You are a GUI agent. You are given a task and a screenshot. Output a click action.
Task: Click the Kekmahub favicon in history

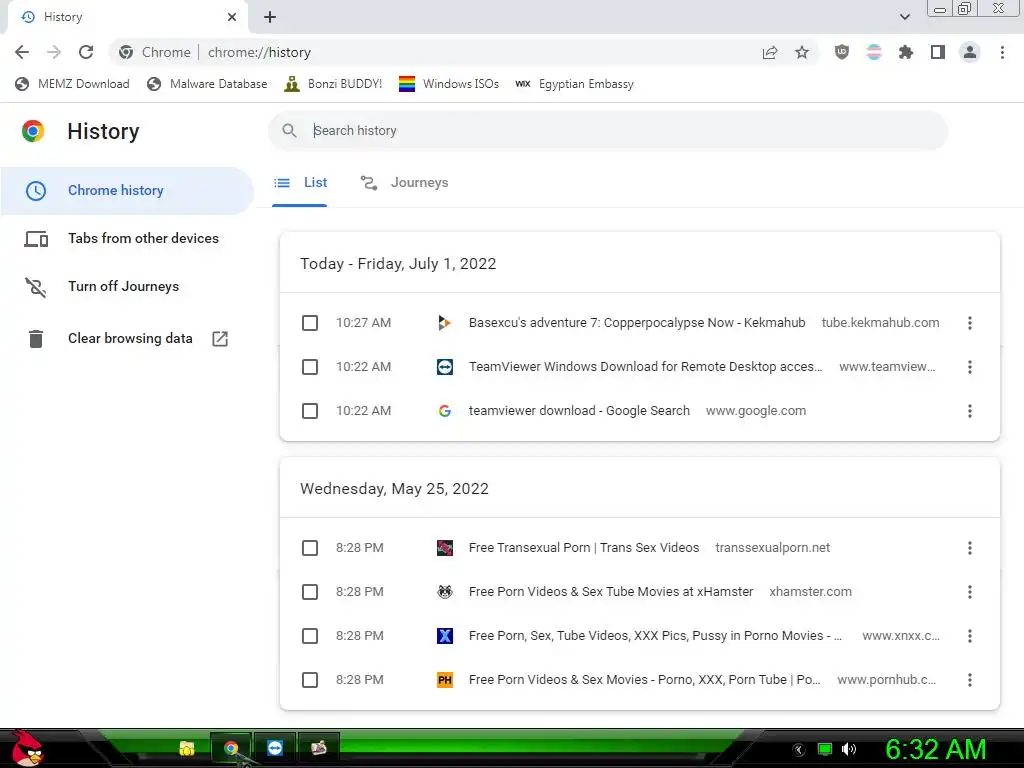pyautogui.click(x=445, y=323)
